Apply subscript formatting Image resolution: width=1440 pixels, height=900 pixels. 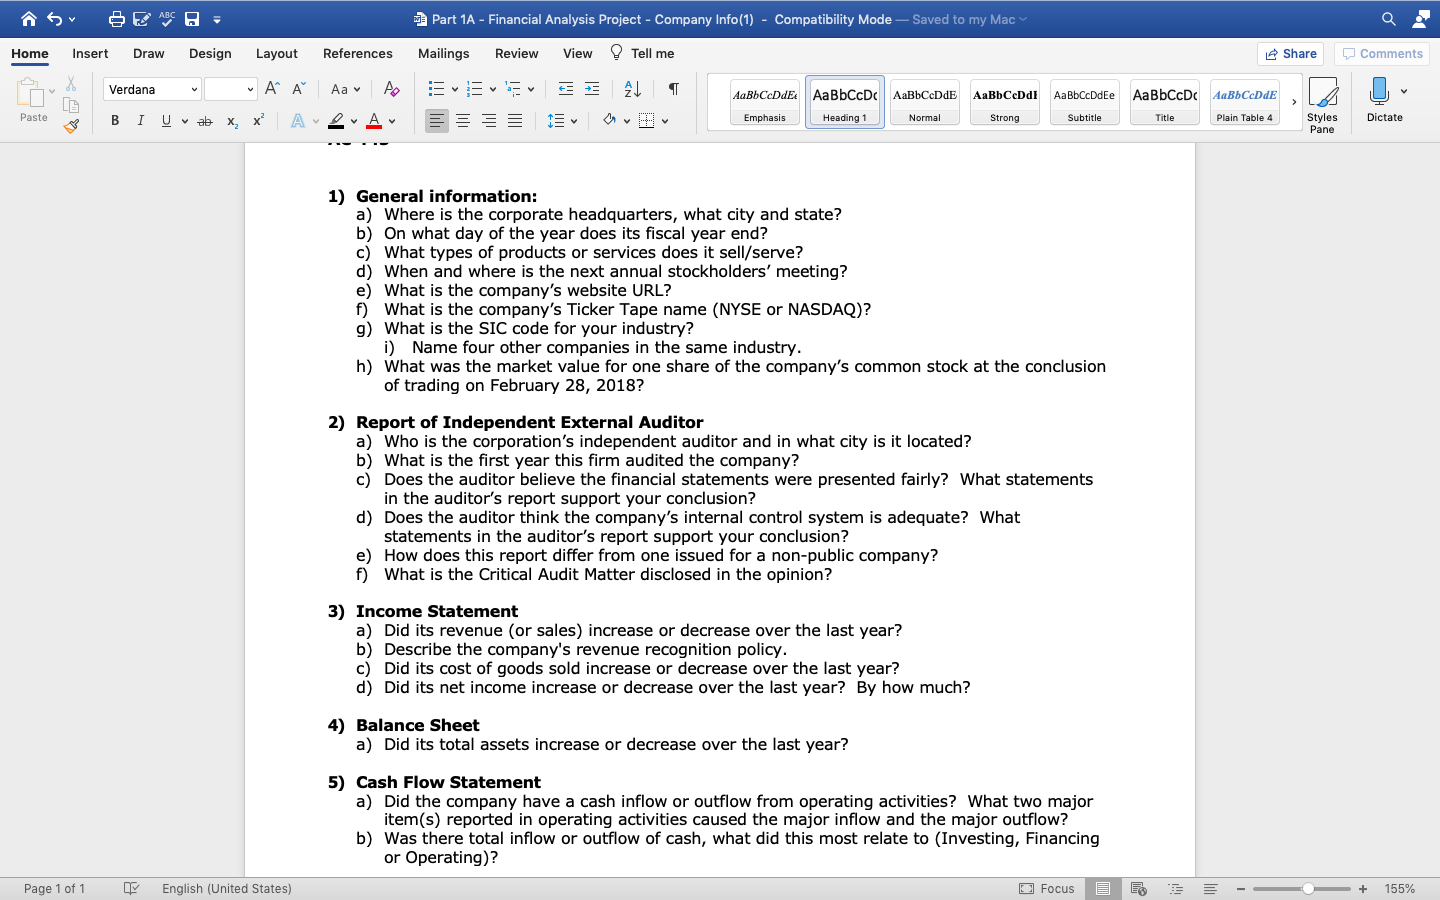click(231, 121)
